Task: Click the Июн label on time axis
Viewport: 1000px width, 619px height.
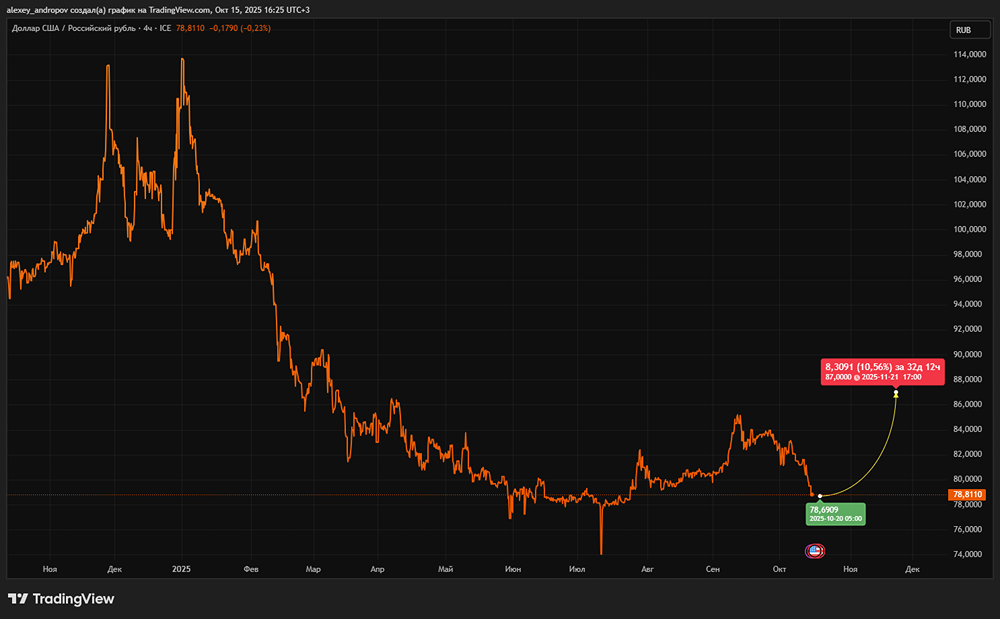Action: click(x=513, y=569)
